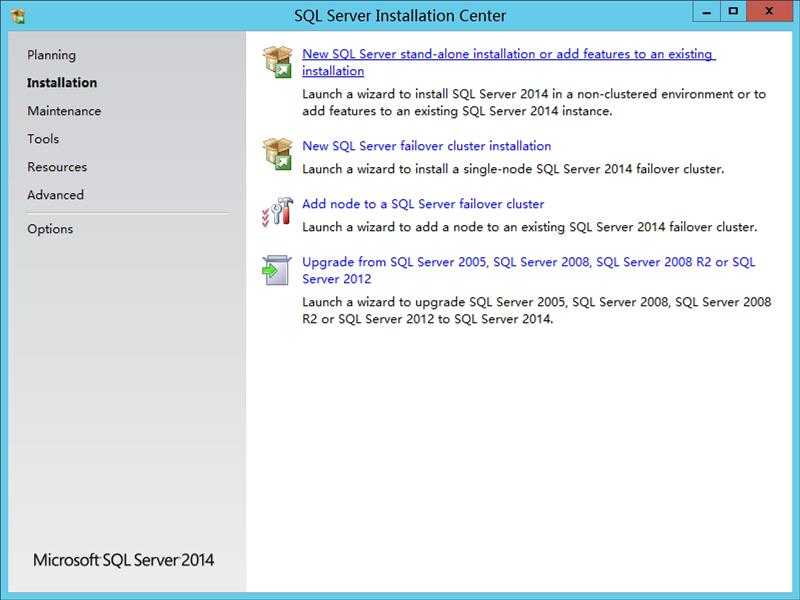Screen dimensions: 800x600
Task: Click the Upgrade arrow box icon
Action: click(277, 270)
